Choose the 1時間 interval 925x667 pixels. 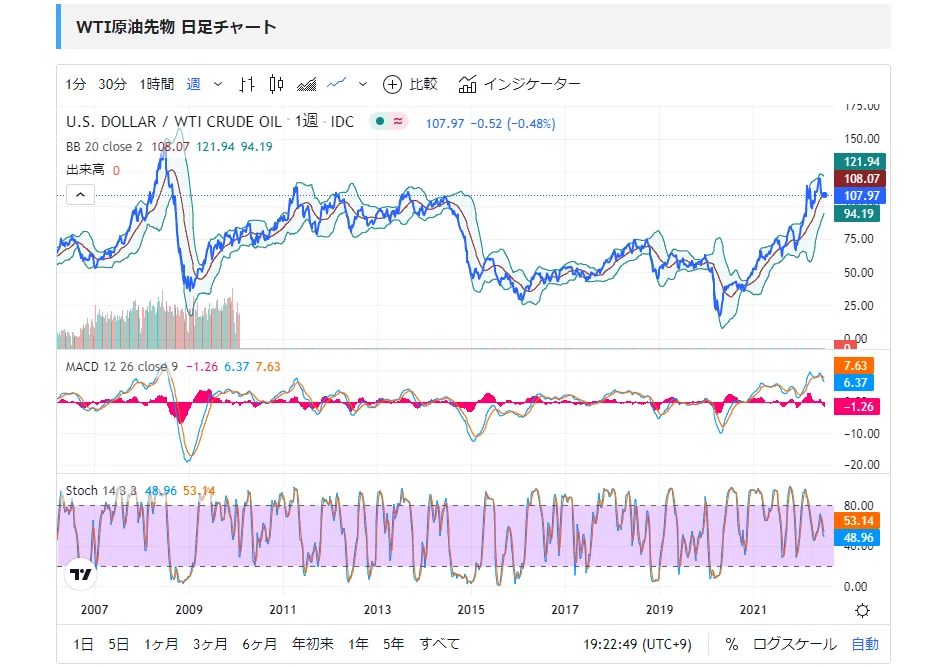pyautogui.click(x=157, y=84)
